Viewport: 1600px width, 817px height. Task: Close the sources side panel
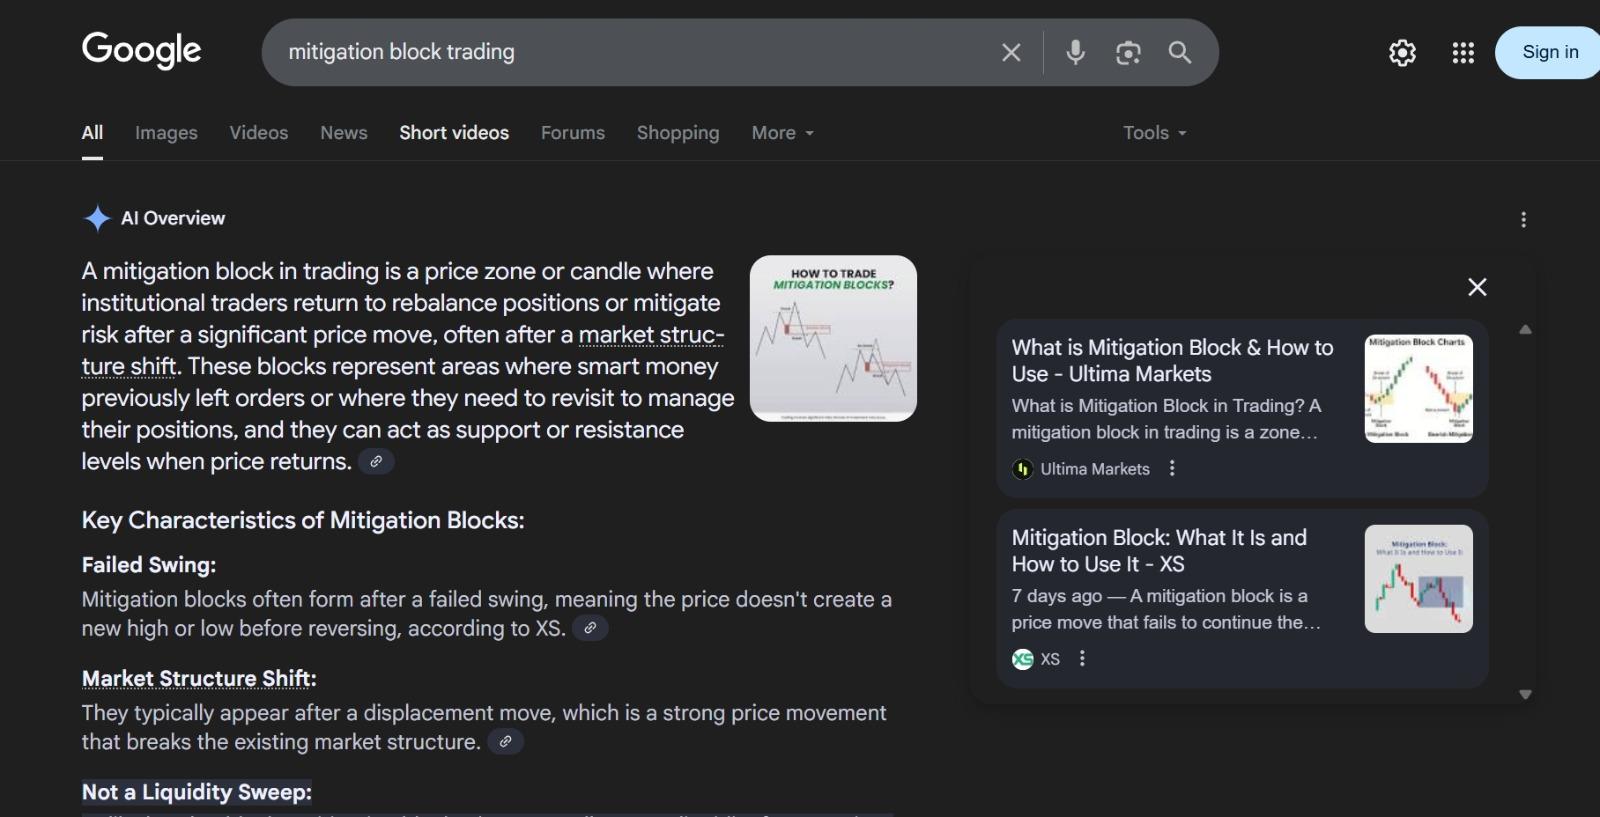(x=1477, y=287)
